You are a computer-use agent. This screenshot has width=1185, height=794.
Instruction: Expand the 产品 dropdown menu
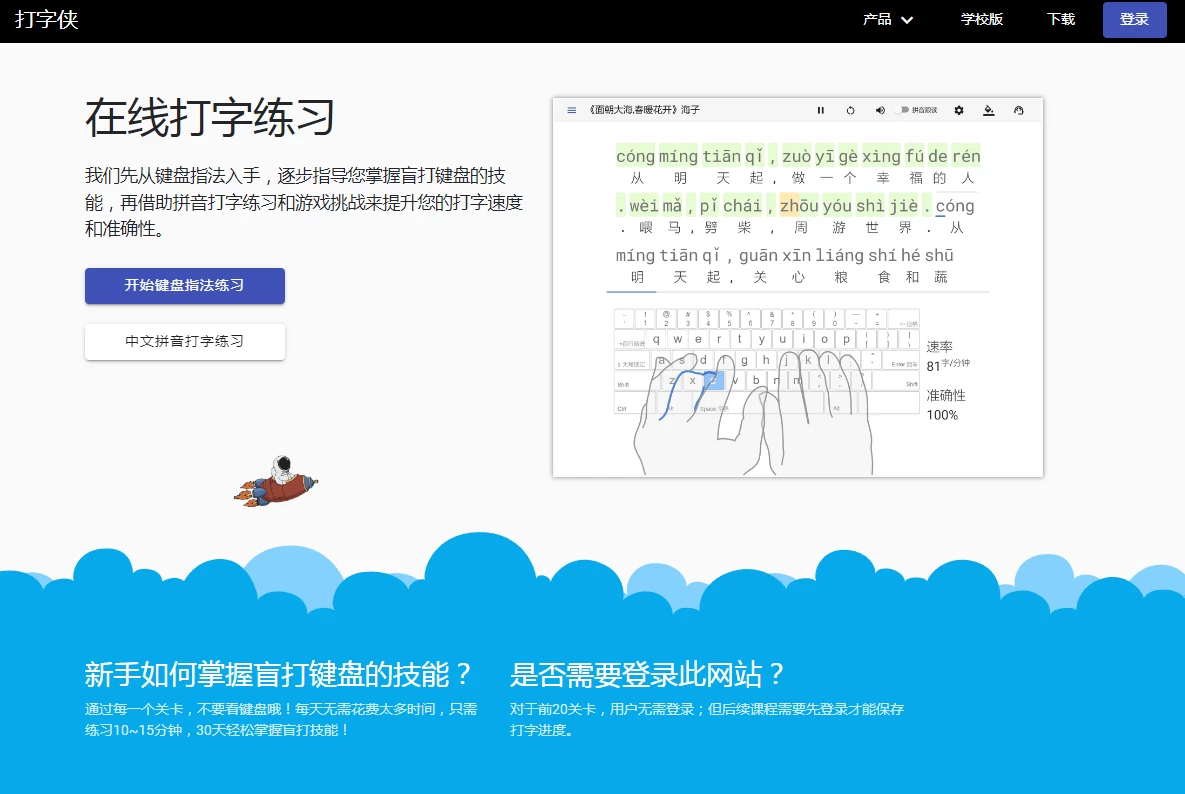click(877, 19)
